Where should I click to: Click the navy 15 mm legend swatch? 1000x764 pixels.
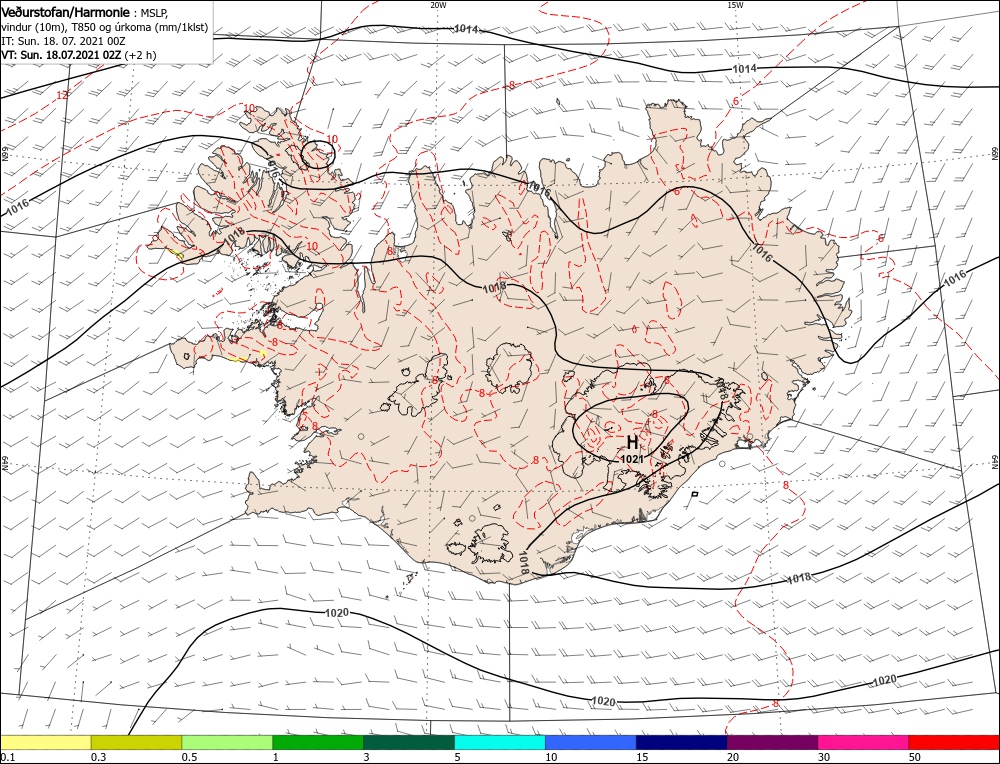(681, 742)
